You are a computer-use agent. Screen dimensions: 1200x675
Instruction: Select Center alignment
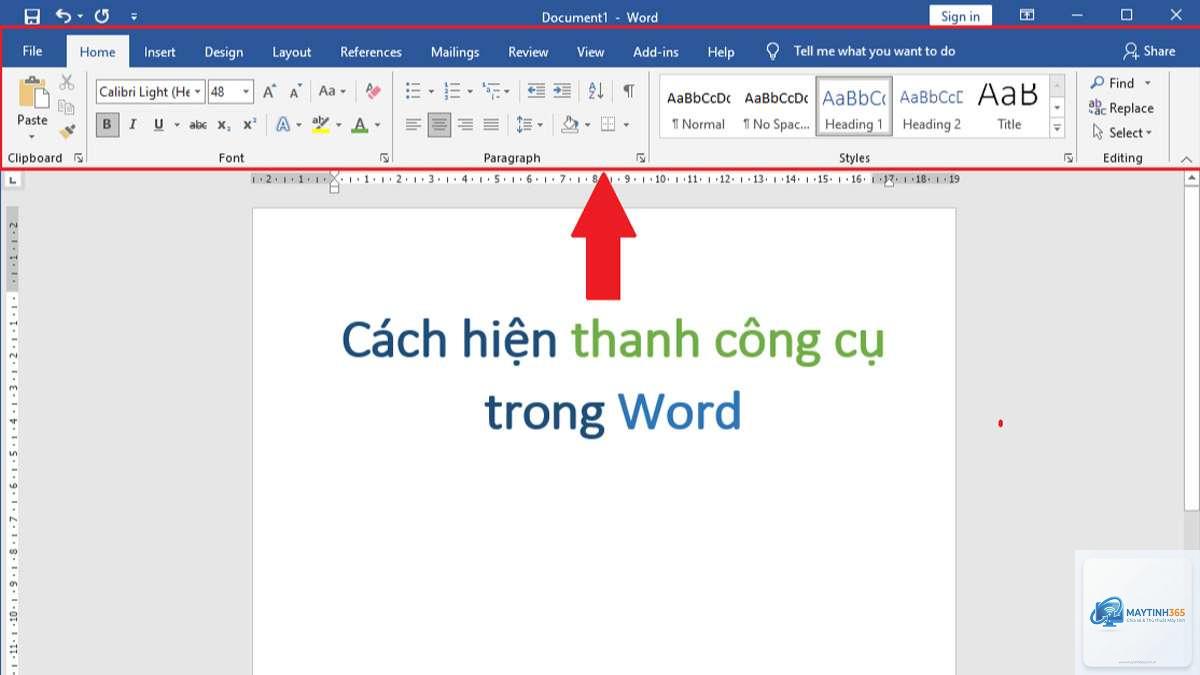pos(439,125)
